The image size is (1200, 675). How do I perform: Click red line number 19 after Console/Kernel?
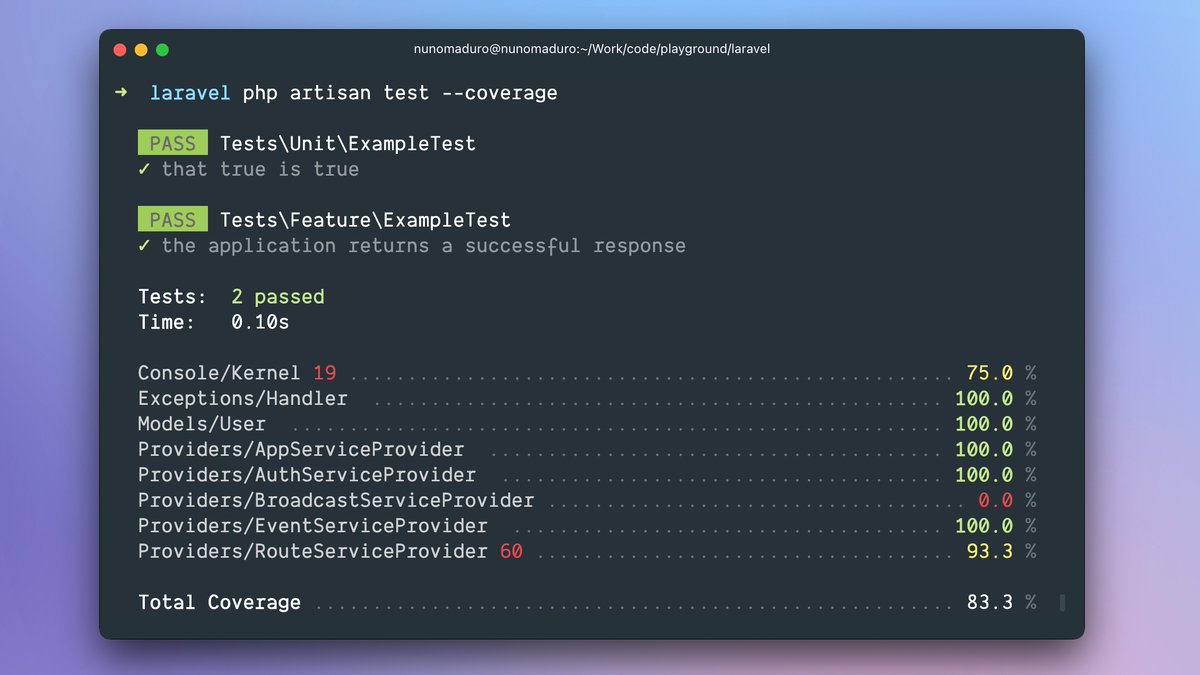[x=325, y=373]
